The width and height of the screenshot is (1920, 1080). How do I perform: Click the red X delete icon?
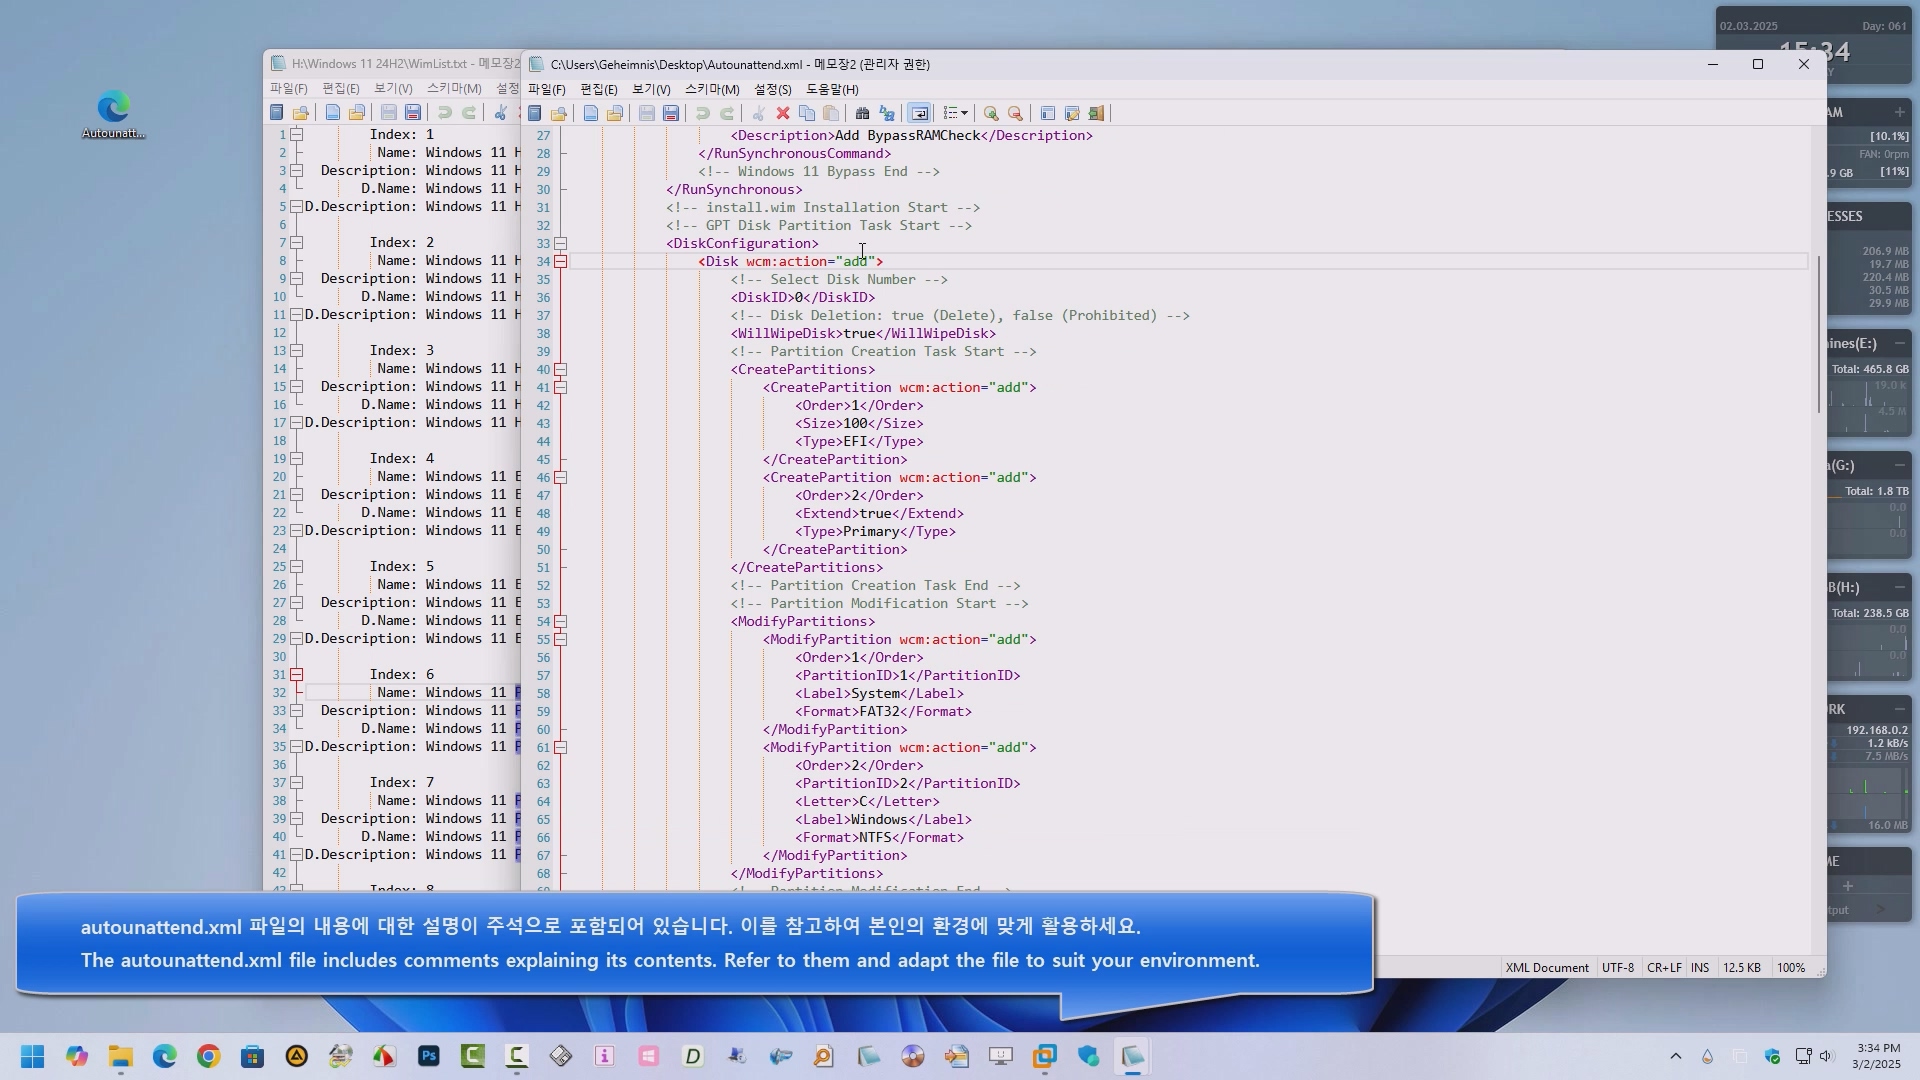(x=783, y=113)
